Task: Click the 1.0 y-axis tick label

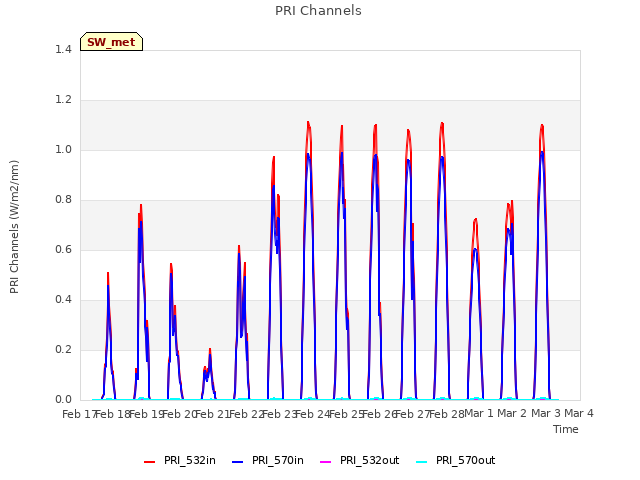Action: click(x=63, y=149)
